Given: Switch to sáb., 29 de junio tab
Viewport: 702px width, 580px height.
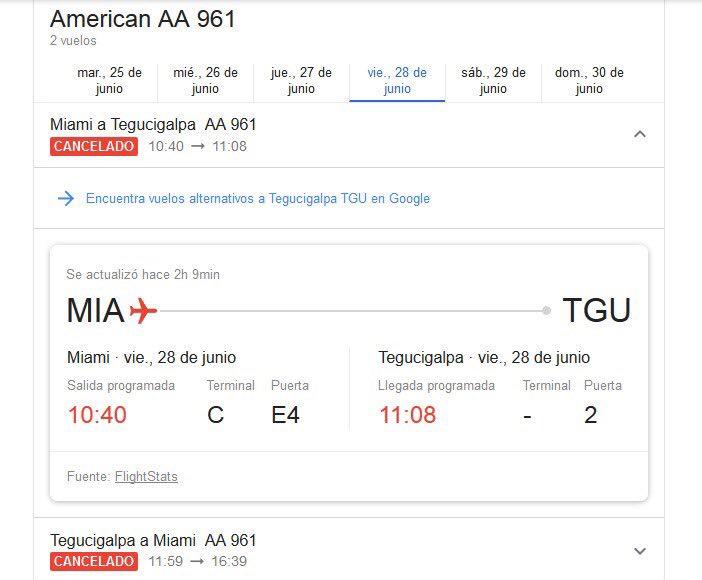Looking at the screenshot, I should coord(493,81).
